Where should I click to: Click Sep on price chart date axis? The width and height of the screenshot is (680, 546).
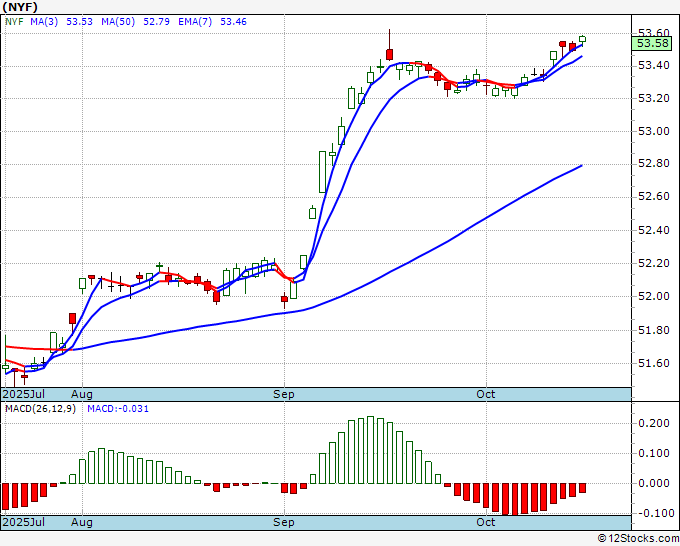click(284, 394)
